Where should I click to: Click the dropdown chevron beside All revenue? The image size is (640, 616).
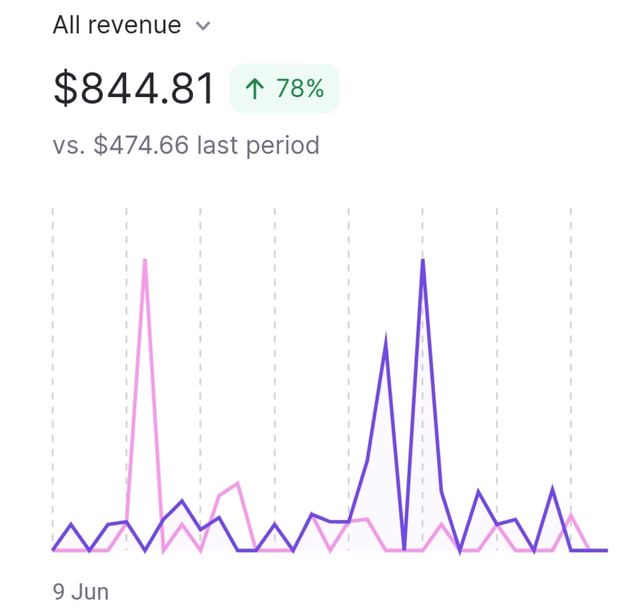[x=203, y=26]
